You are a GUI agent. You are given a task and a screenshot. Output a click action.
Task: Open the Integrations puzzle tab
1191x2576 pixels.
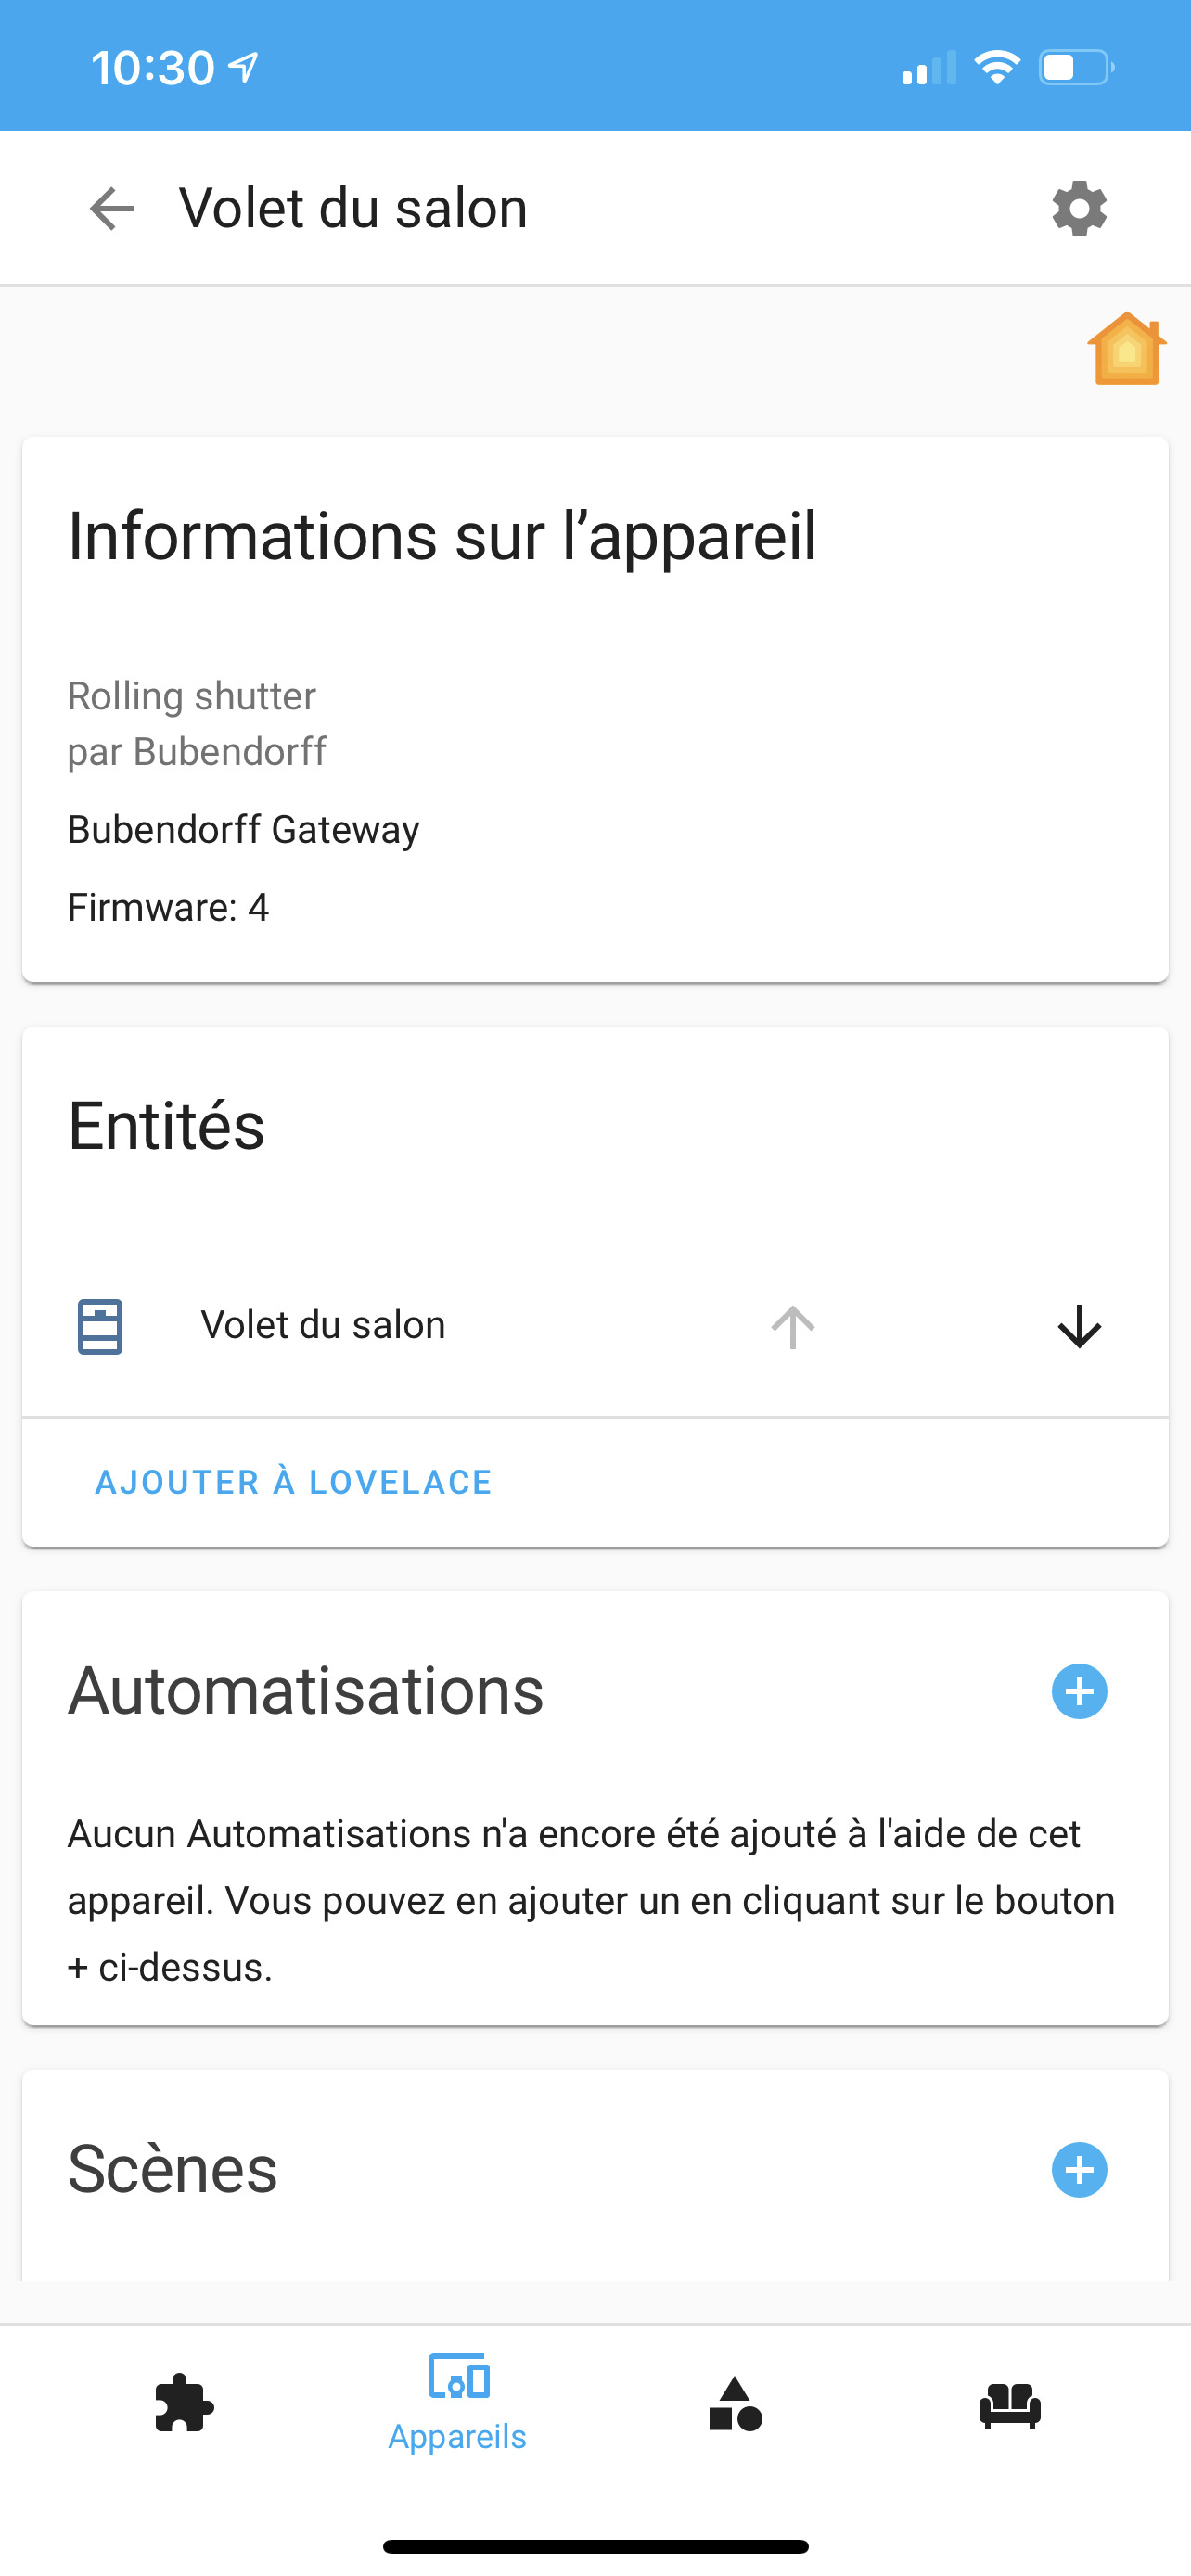pos(184,2403)
